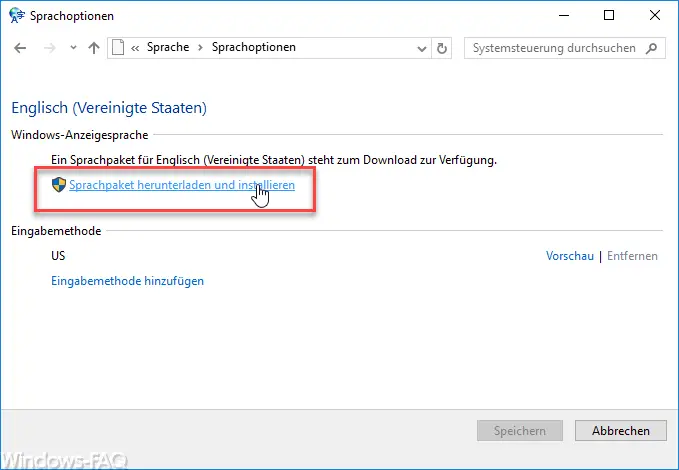679x470 pixels.
Task: Open the recent locations dropdown arrow
Action: 73,48
